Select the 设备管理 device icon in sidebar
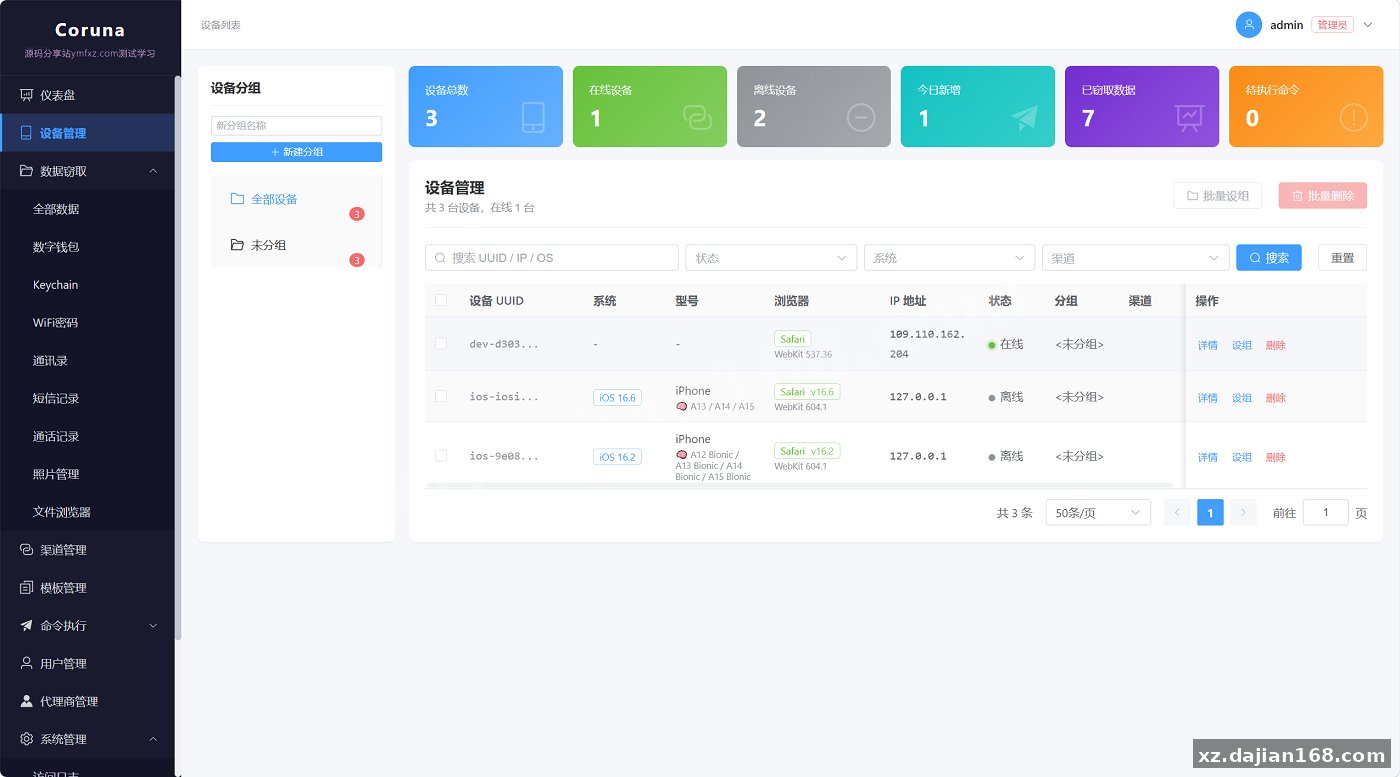This screenshot has height=777, width=1400. coord(26,133)
